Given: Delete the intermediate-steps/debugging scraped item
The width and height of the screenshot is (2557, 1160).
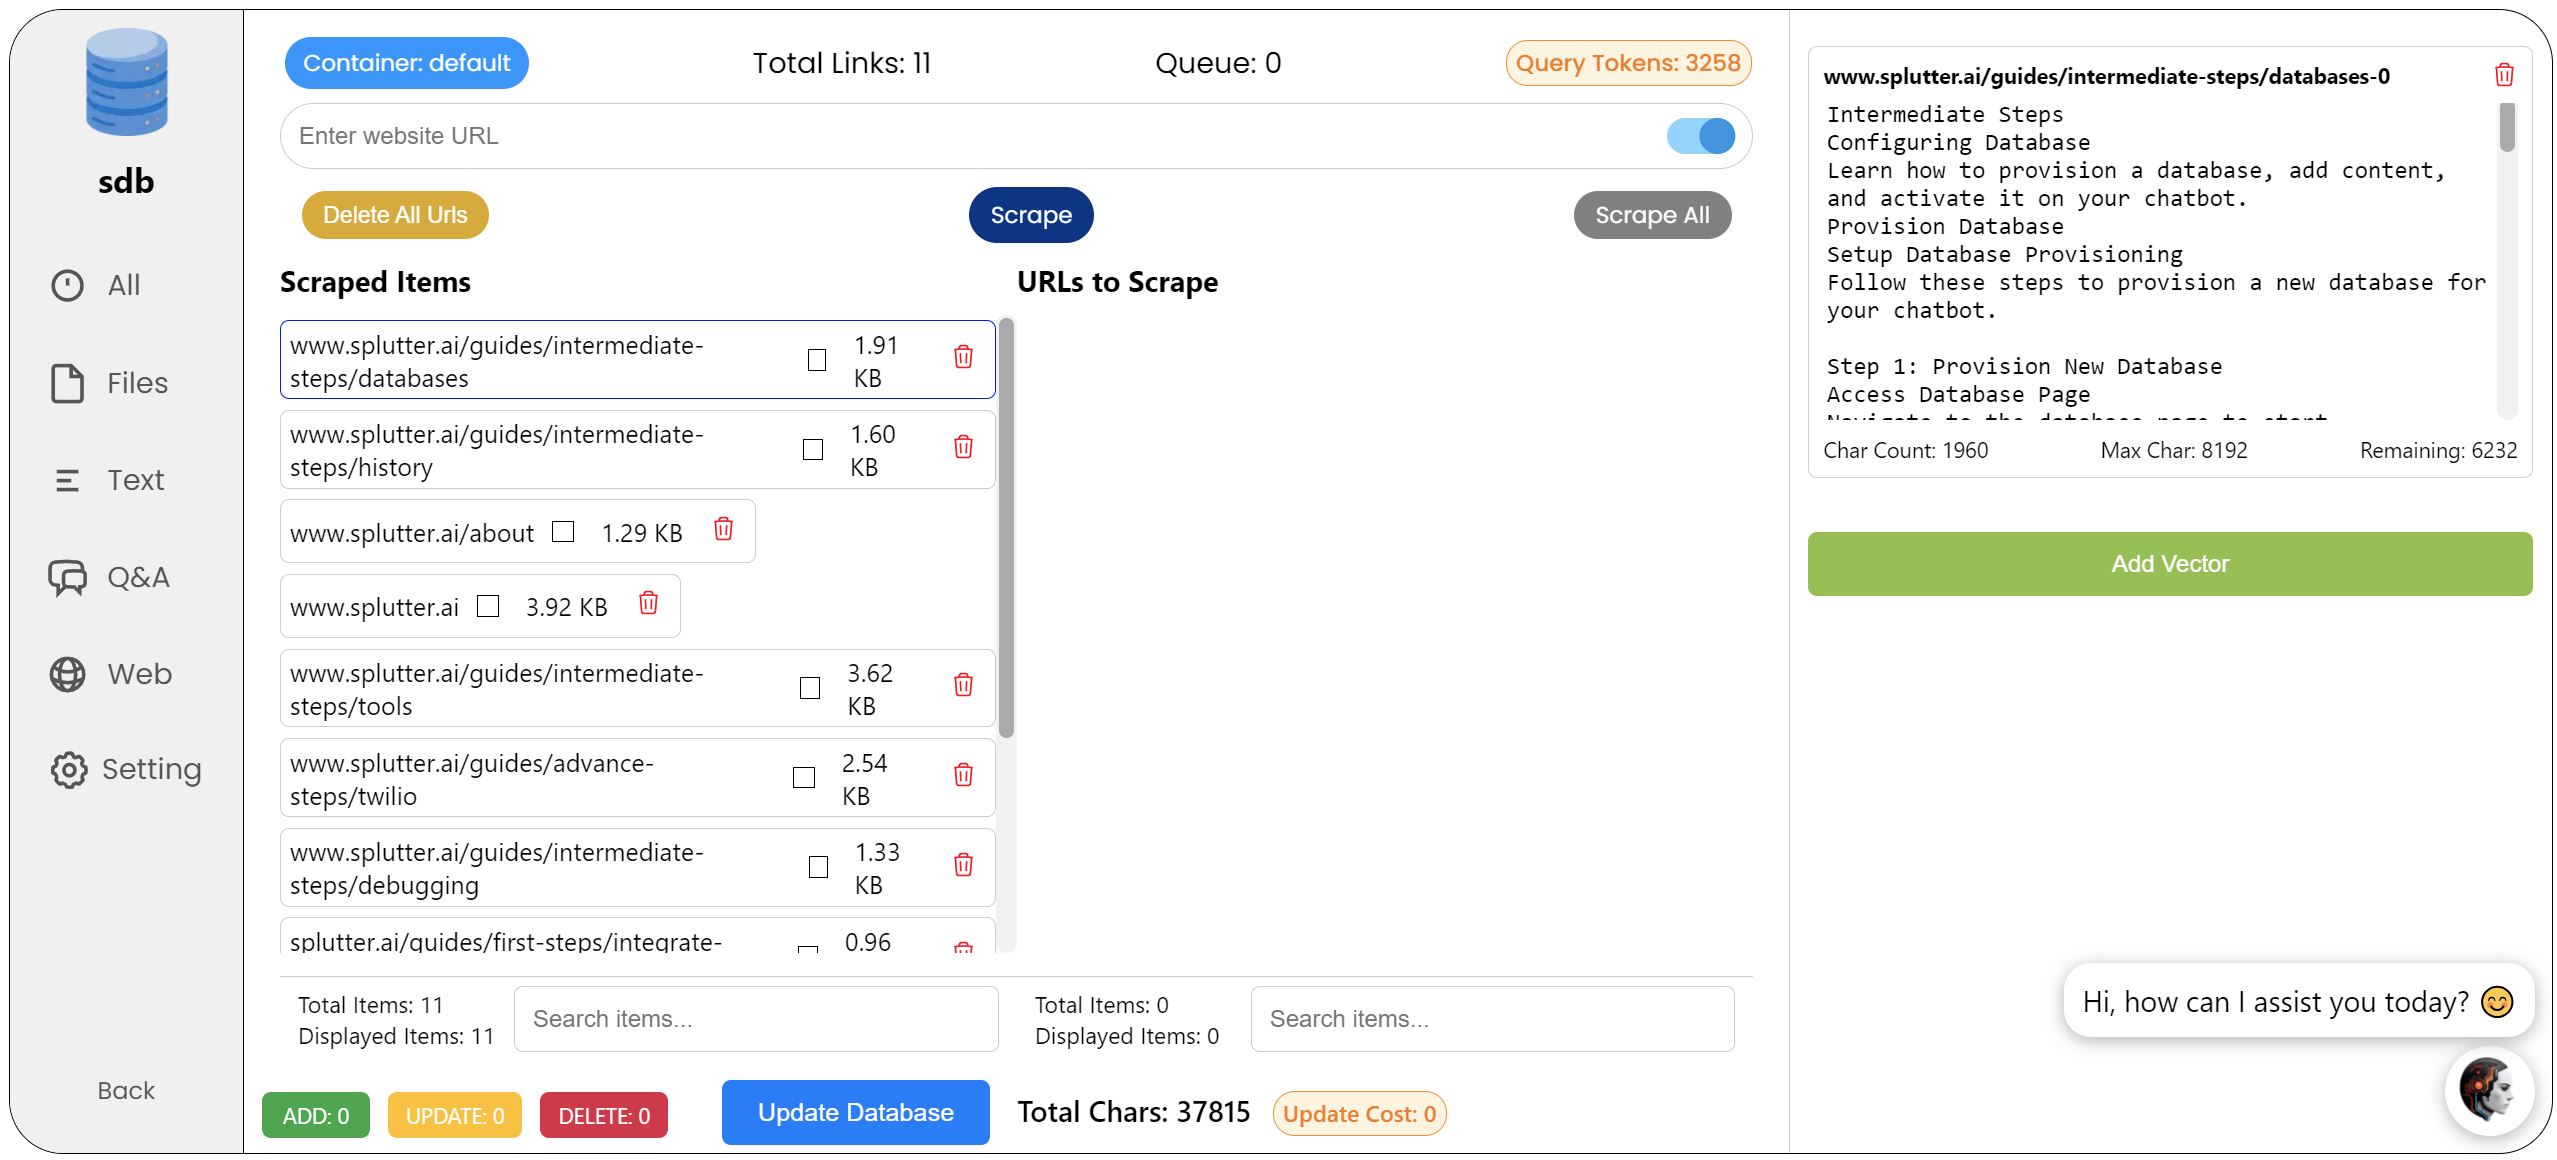Looking at the screenshot, I should [963, 864].
